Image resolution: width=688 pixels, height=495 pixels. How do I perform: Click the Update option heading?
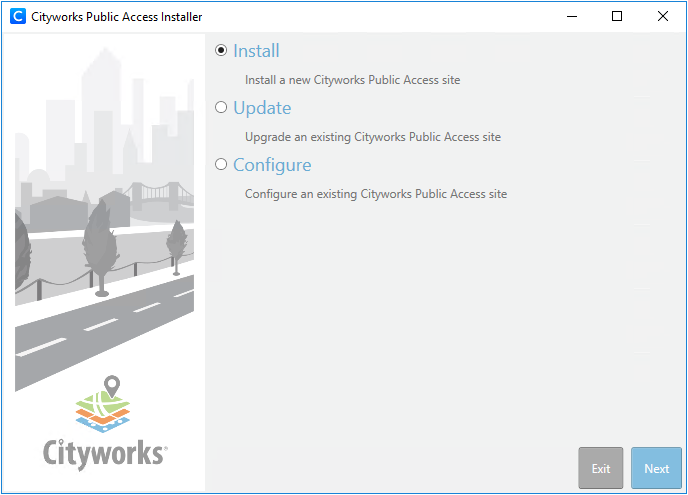pyautogui.click(x=262, y=108)
